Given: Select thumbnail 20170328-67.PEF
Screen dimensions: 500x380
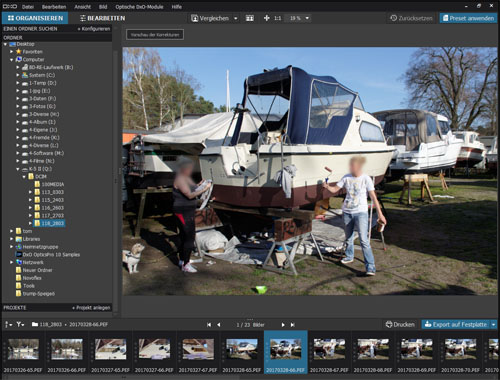Looking at the screenshot, I should (329, 353).
